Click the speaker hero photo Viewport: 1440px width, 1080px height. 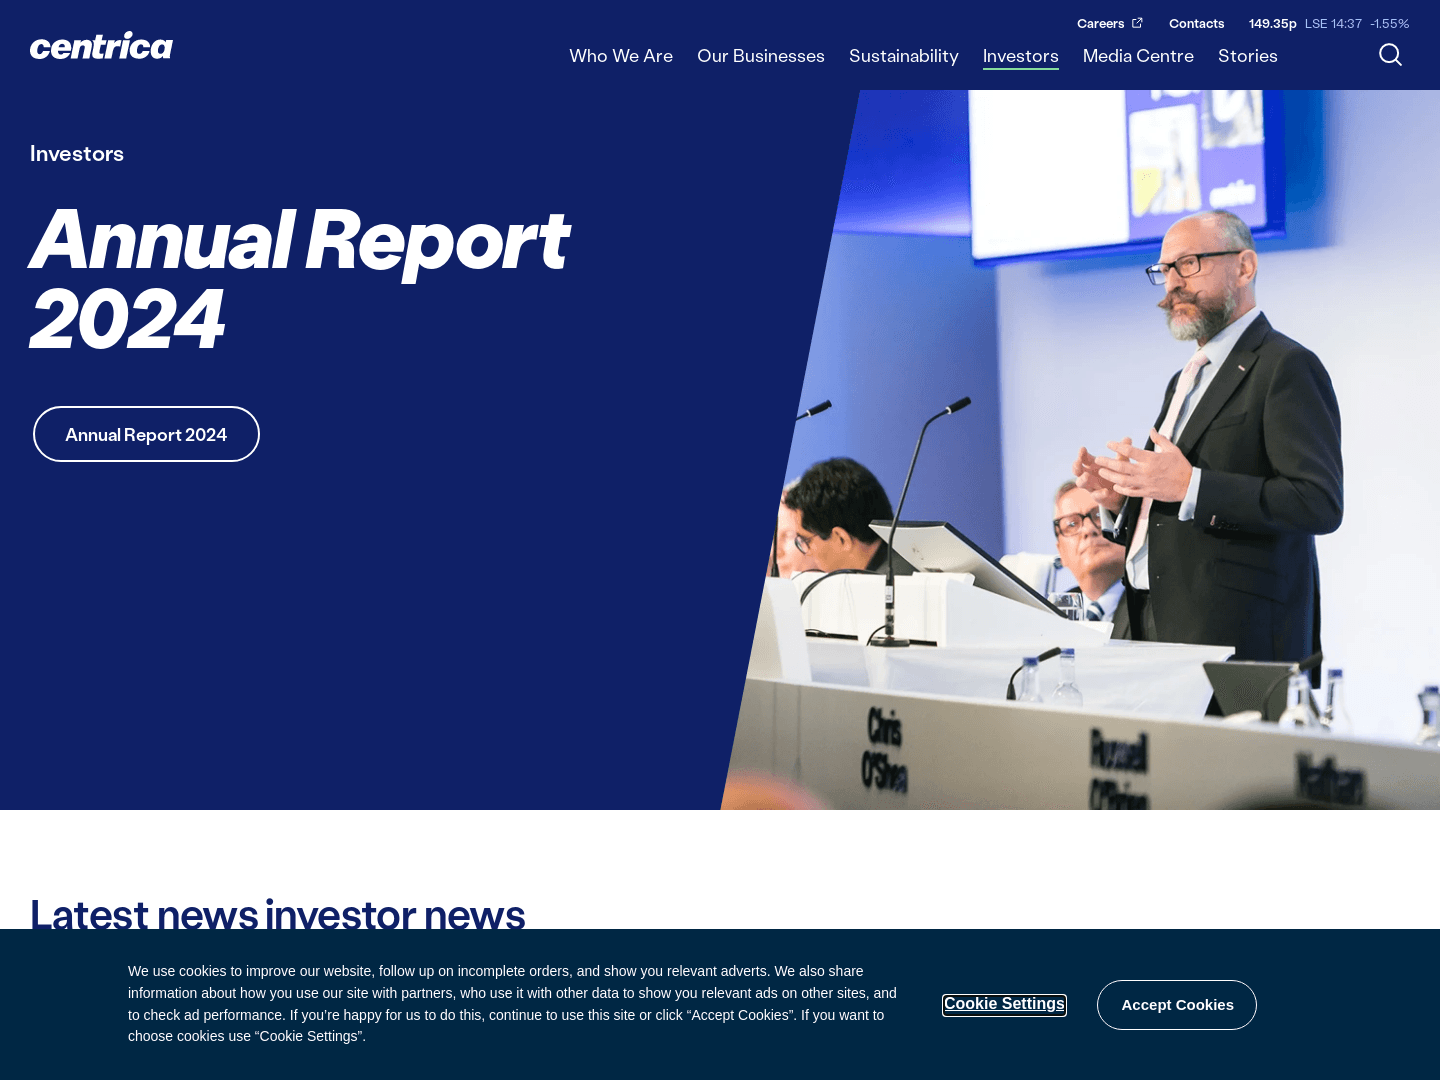click(x=1100, y=450)
